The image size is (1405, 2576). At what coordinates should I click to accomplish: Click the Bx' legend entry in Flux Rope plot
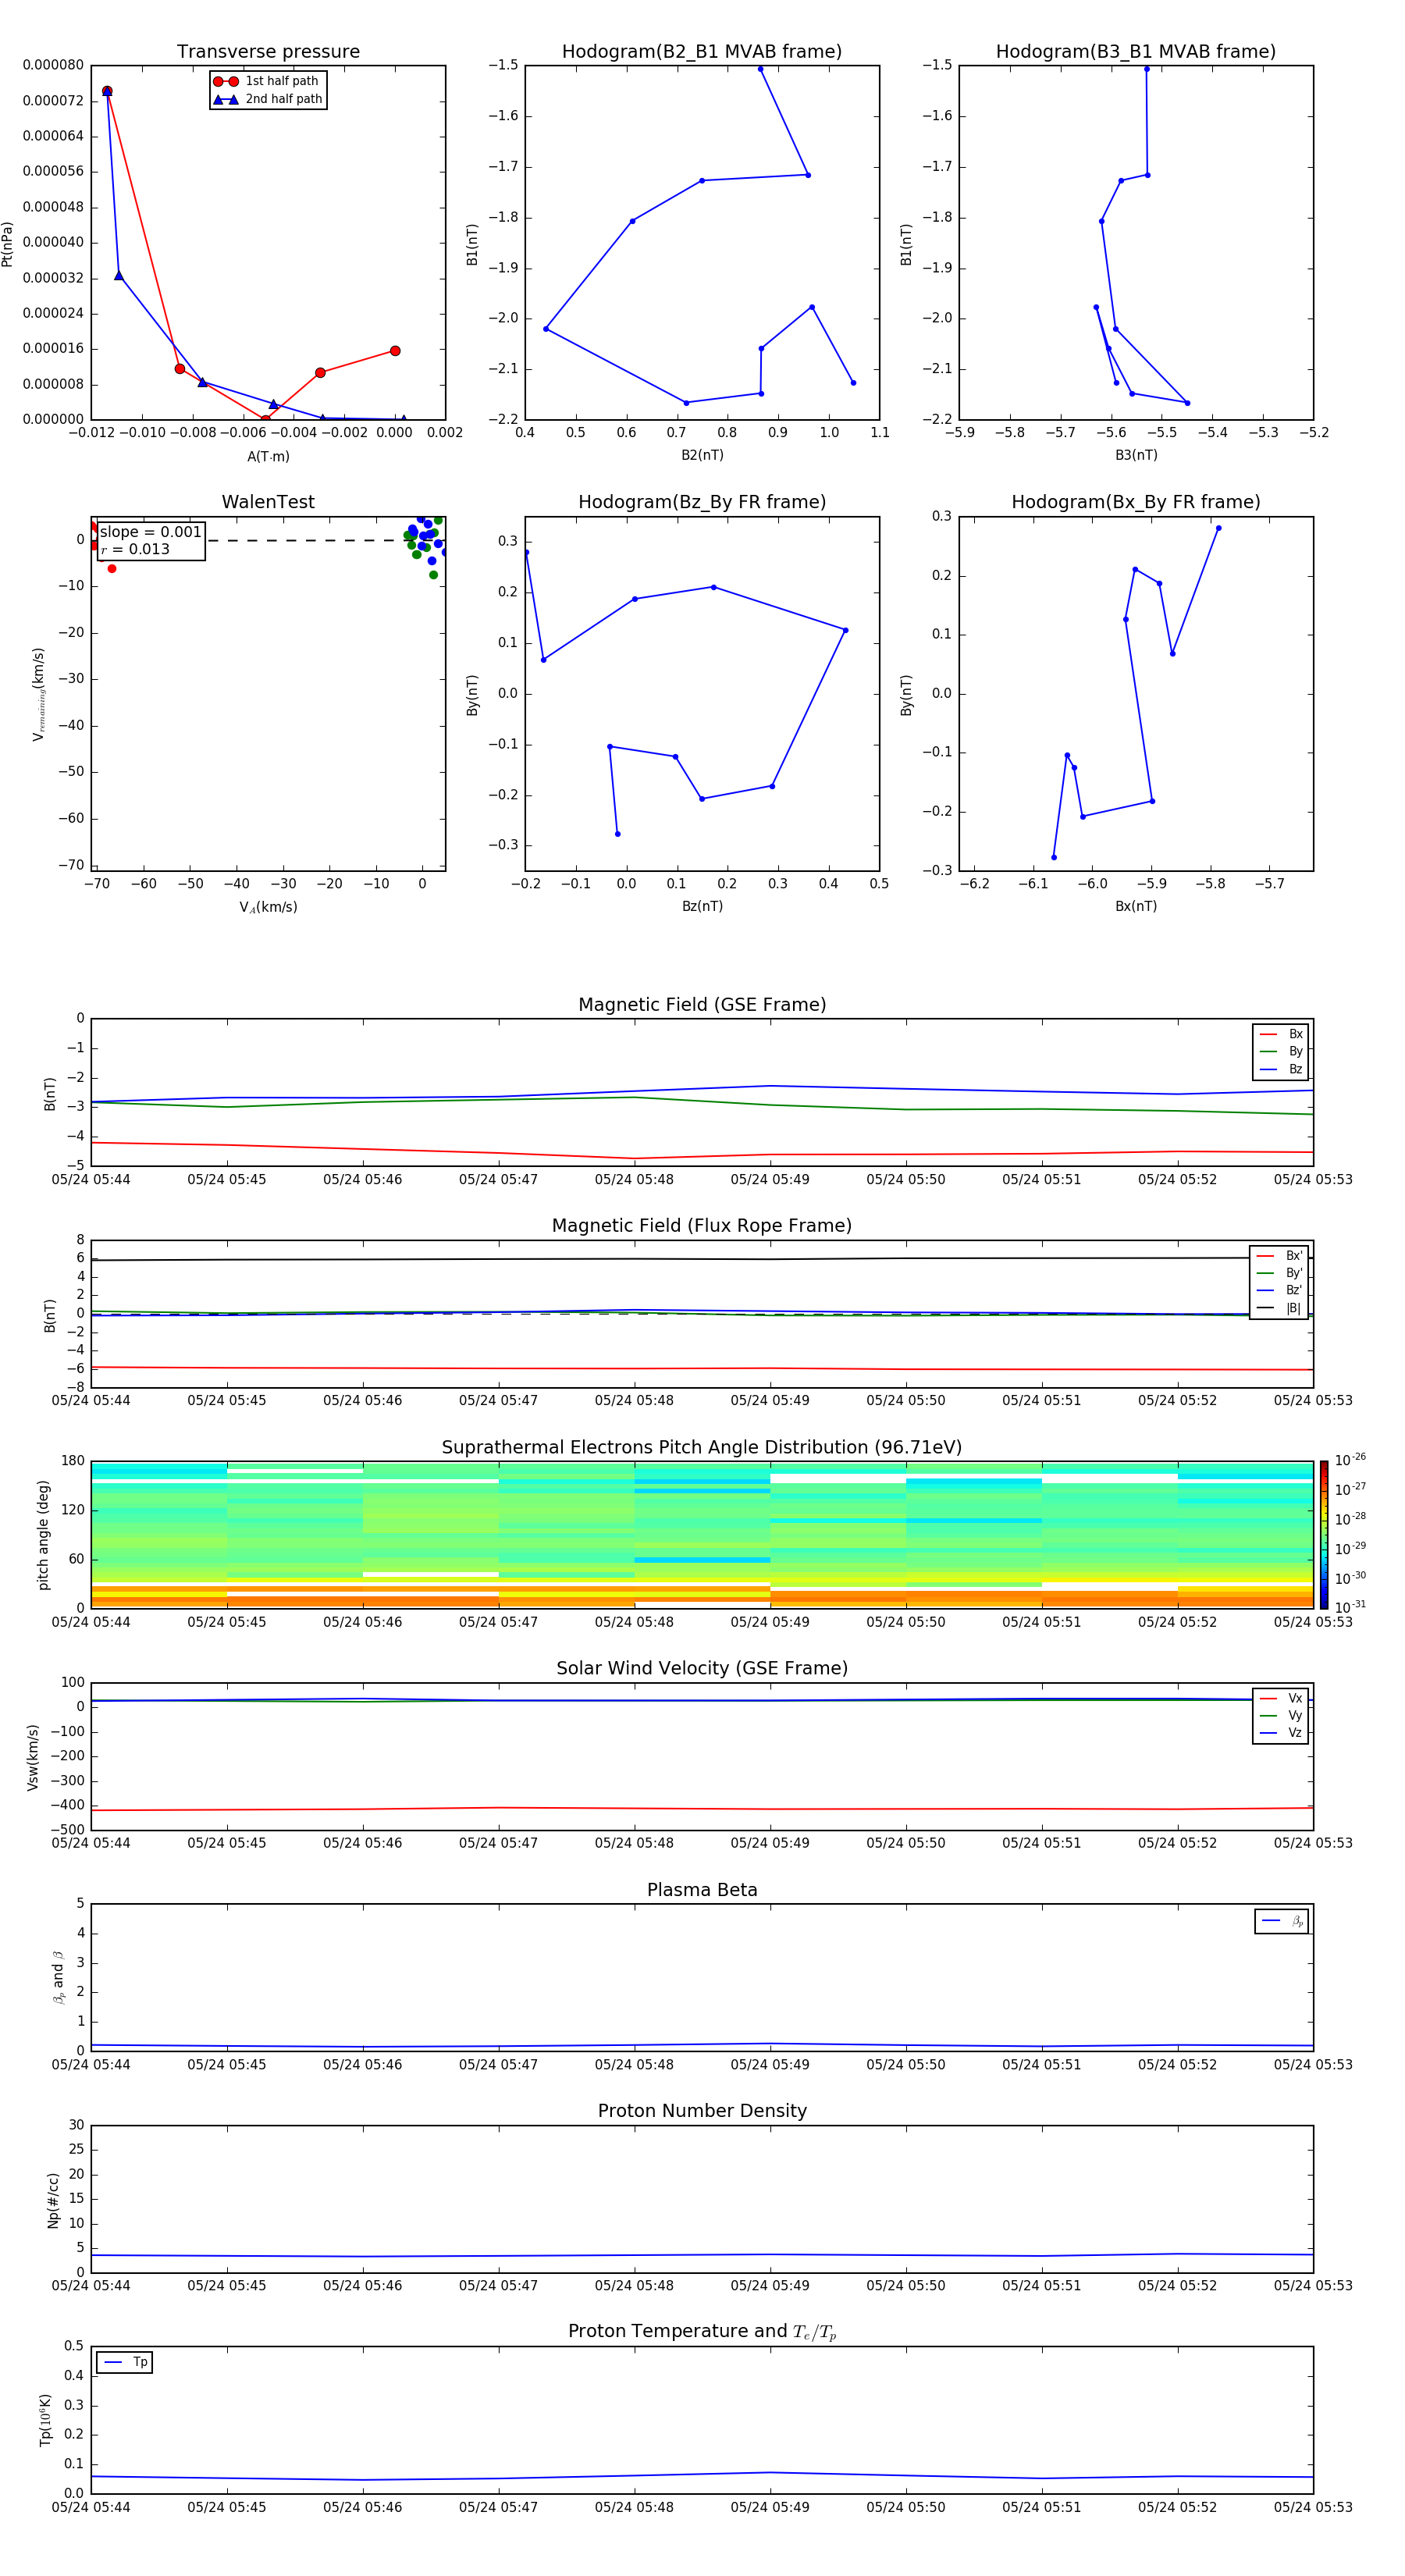coord(1280,1256)
